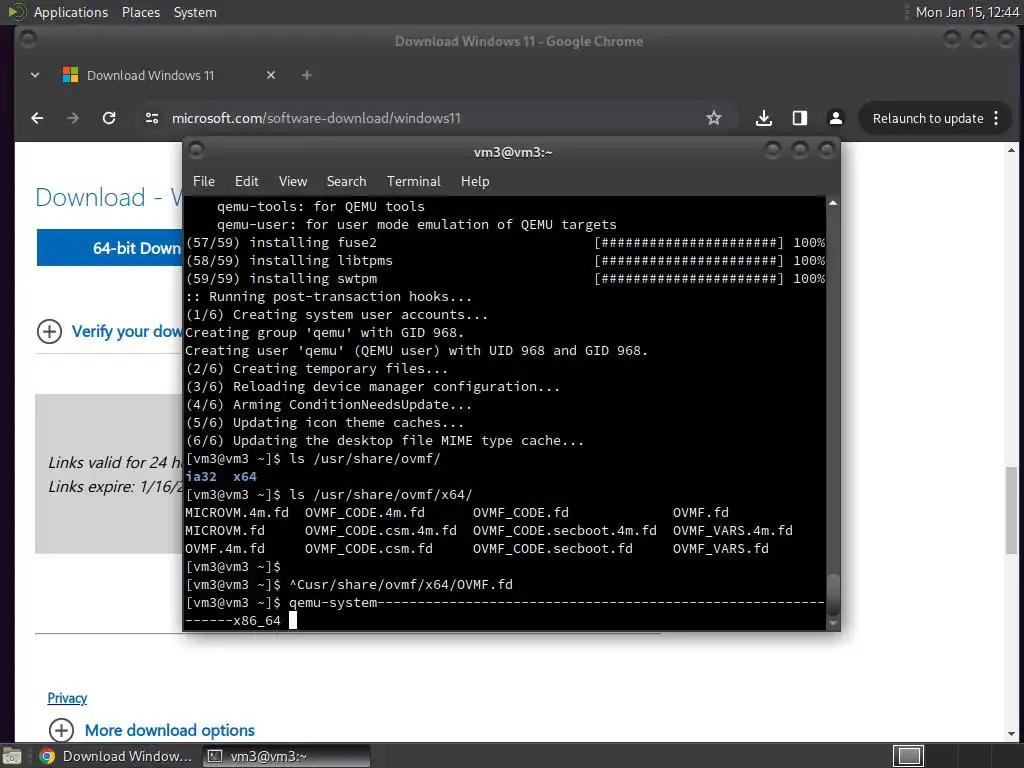Open terminal Help menu

(475, 182)
